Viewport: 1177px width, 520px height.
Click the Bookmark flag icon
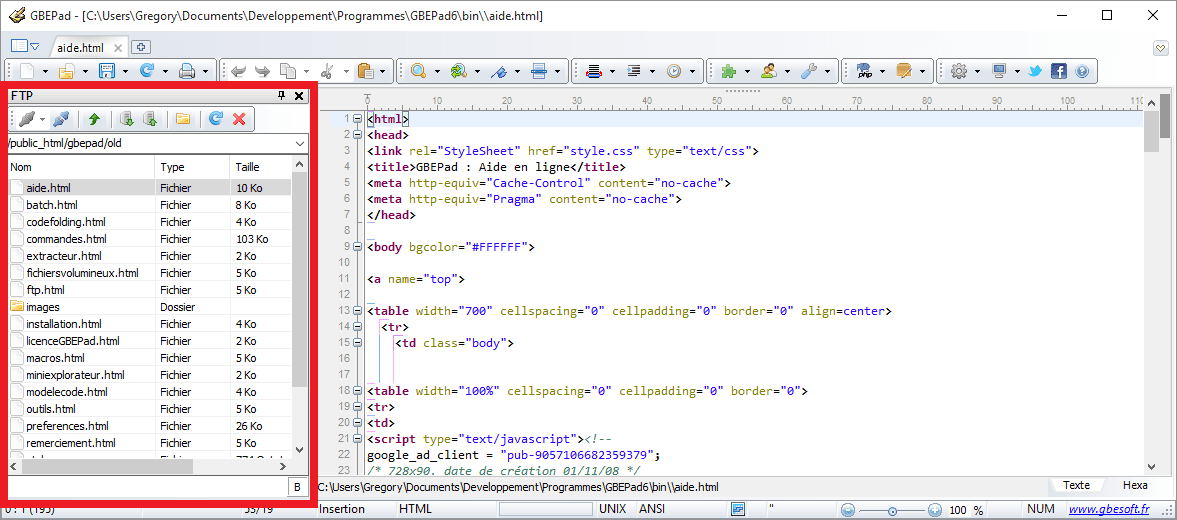(x=499, y=71)
